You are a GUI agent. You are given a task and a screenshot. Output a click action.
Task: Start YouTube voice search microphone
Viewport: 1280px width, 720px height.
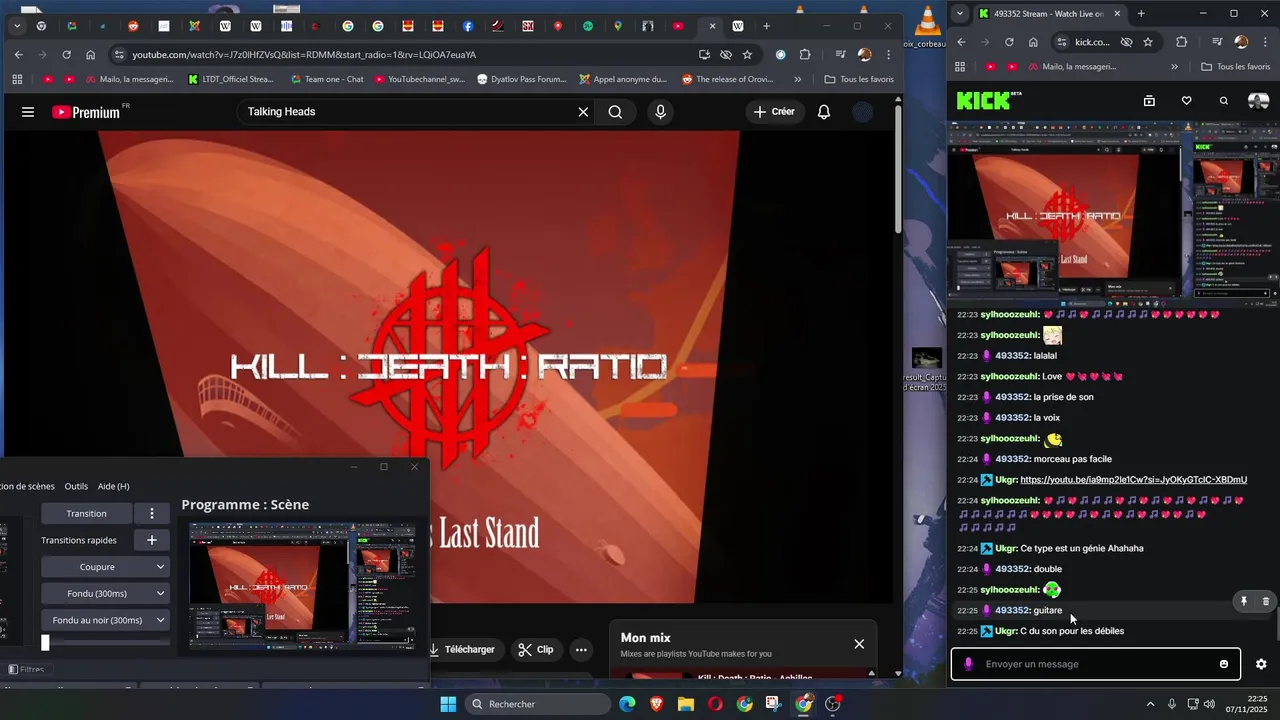click(x=660, y=112)
